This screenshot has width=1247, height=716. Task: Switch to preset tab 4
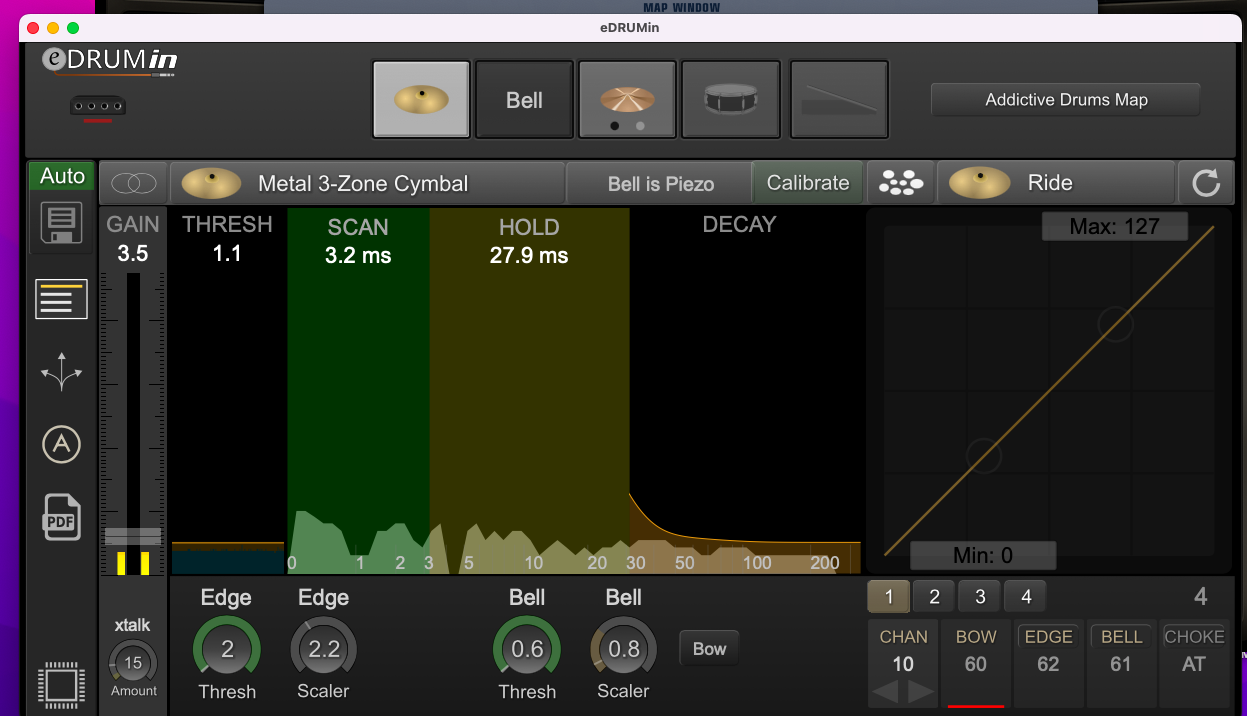click(1025, 597)
